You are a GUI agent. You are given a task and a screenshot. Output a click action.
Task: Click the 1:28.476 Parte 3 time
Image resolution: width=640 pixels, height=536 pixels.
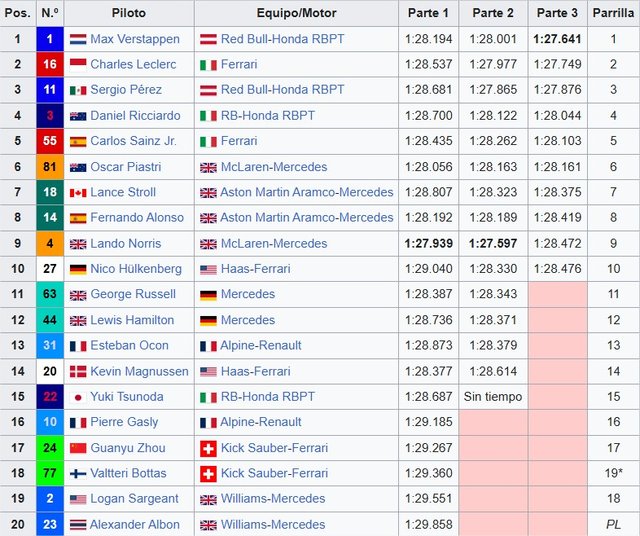[x=557, y=269]
